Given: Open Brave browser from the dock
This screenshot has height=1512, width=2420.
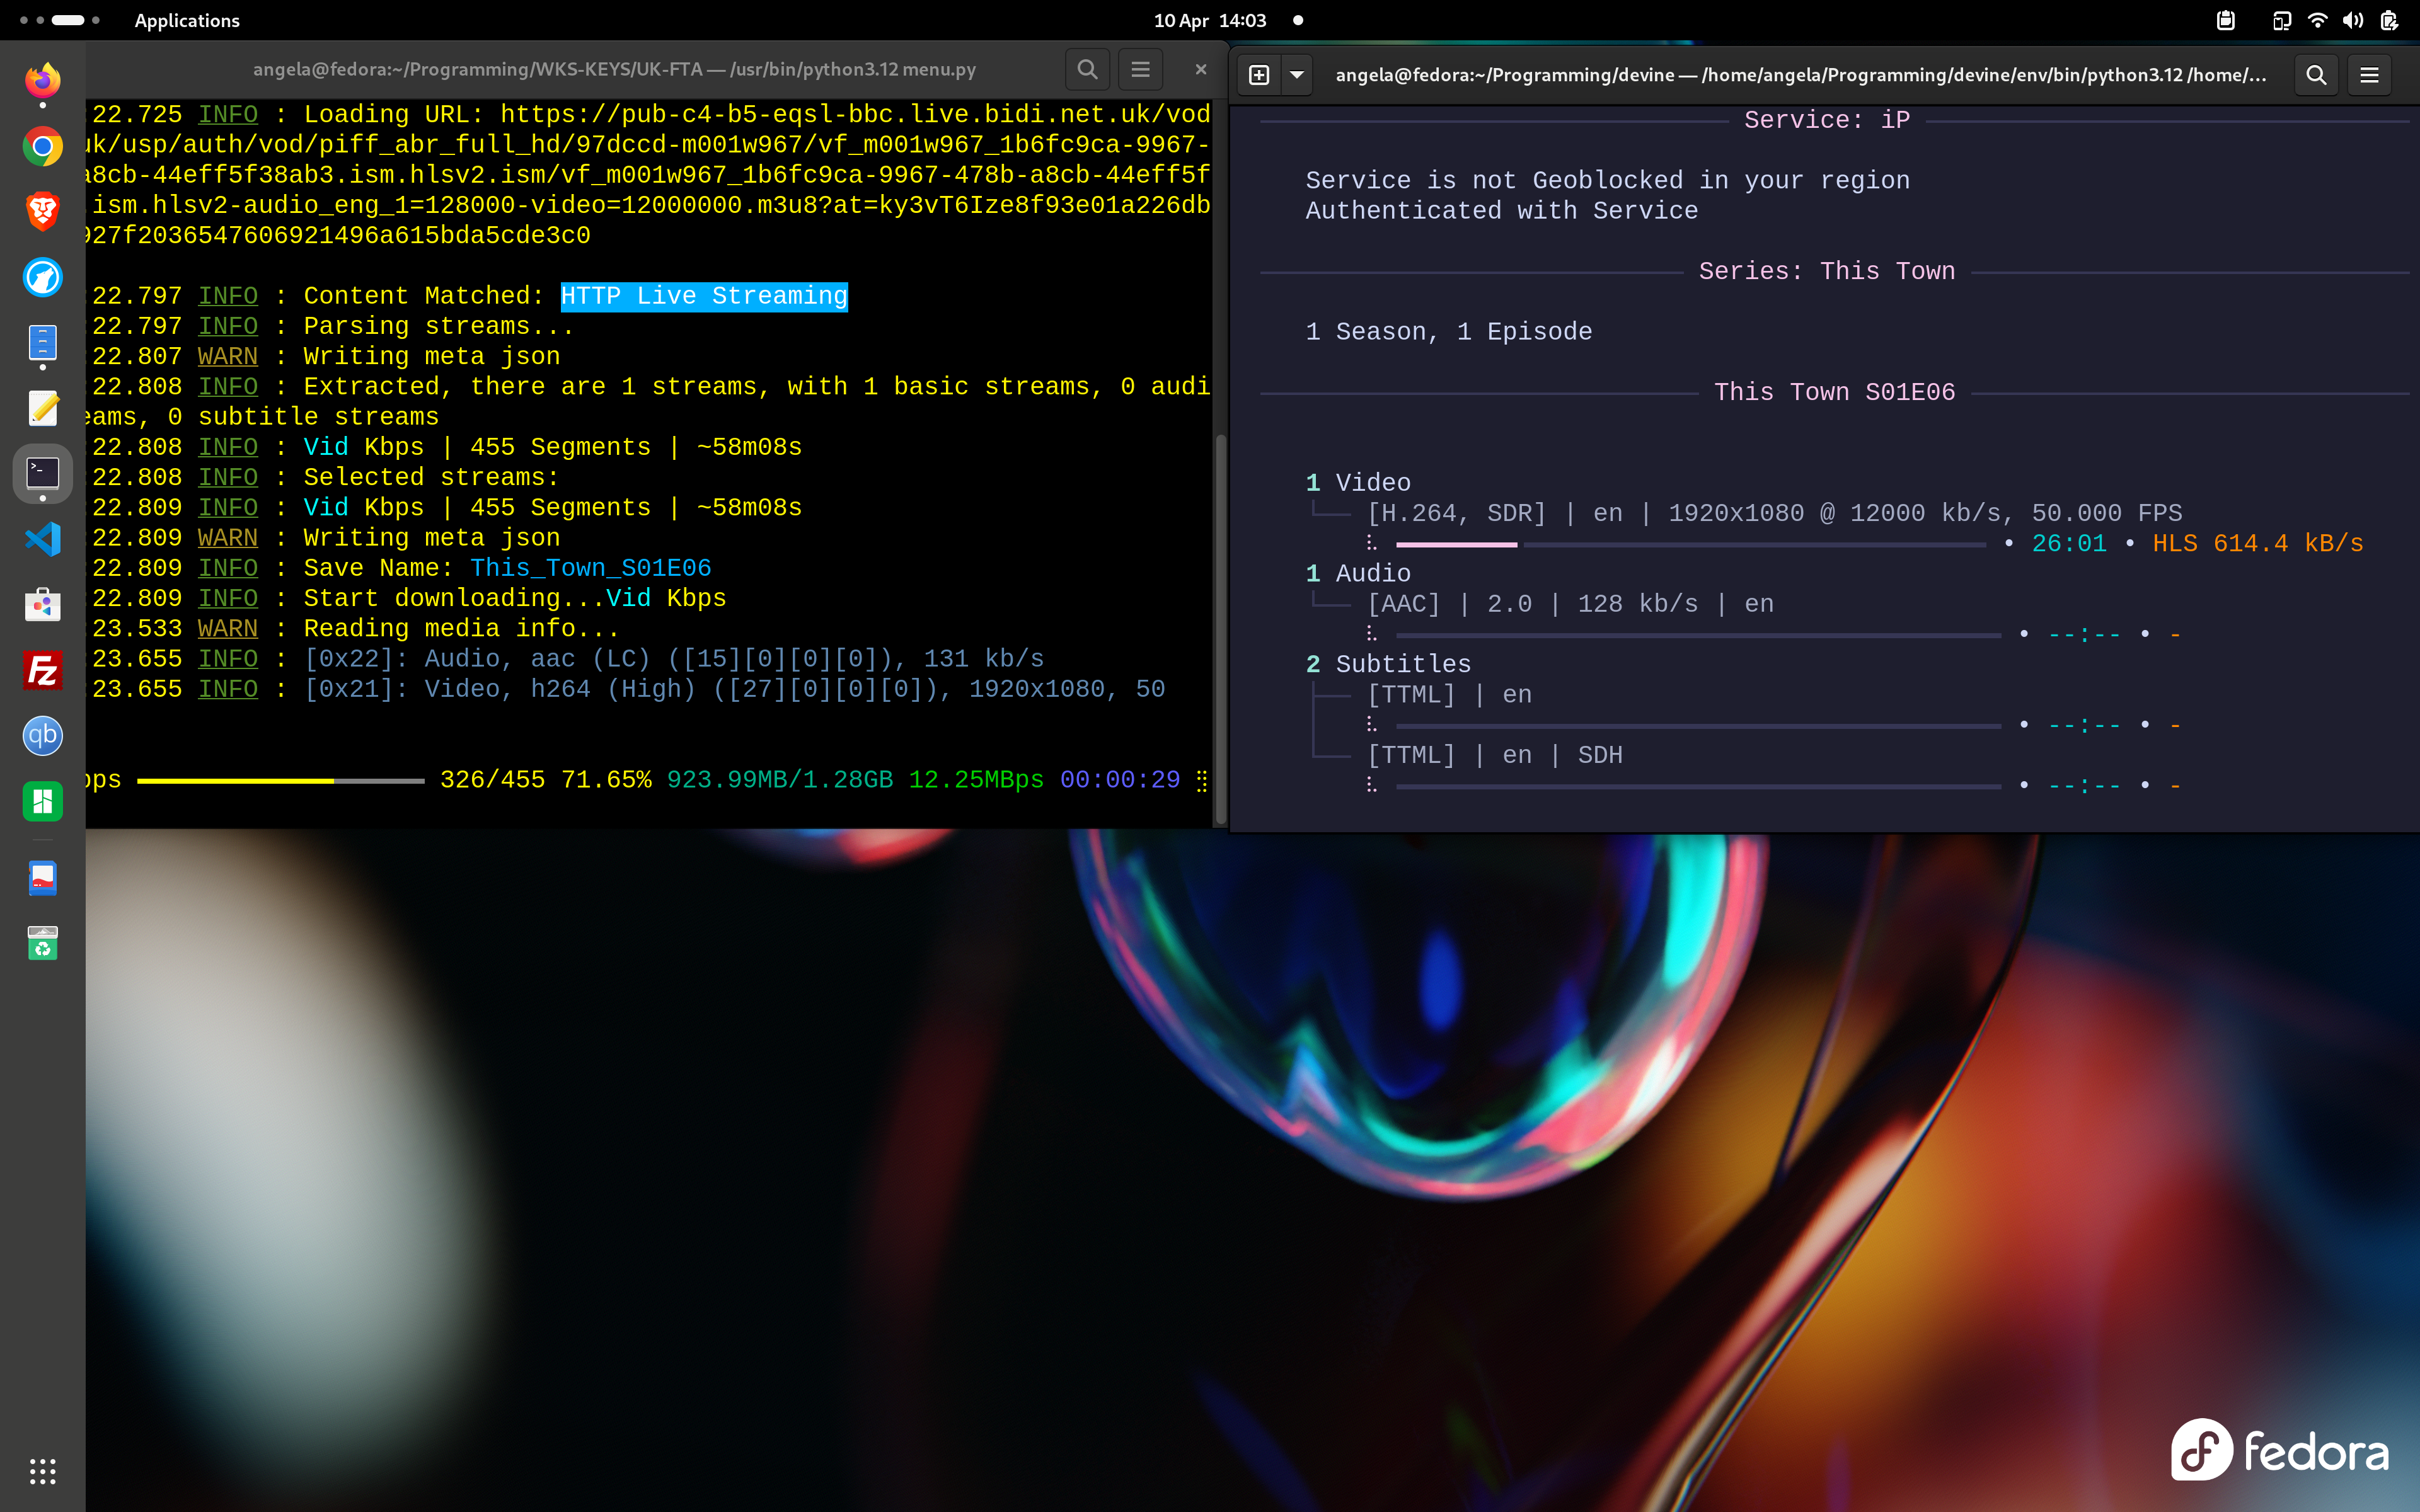Looking at the screenshot, I should click(x=42, y=212).
